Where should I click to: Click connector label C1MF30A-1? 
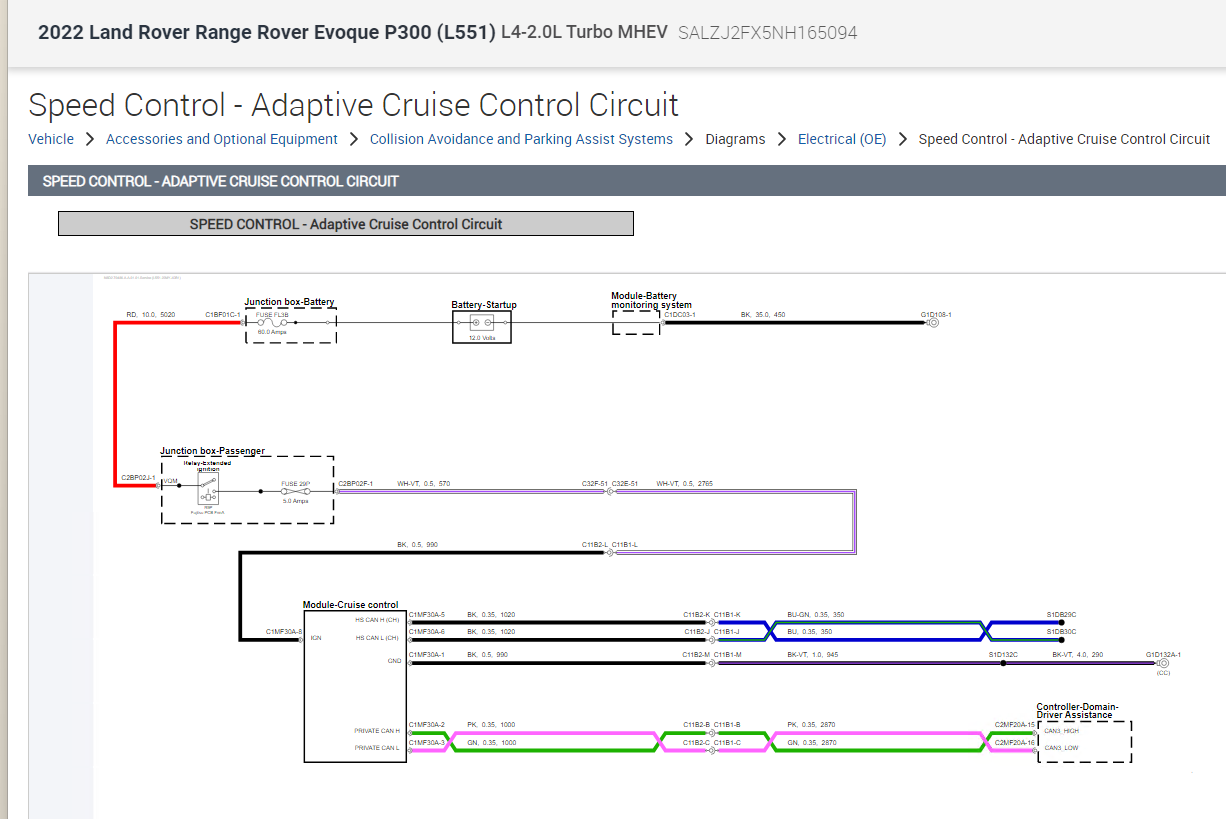tap(427, 654)
